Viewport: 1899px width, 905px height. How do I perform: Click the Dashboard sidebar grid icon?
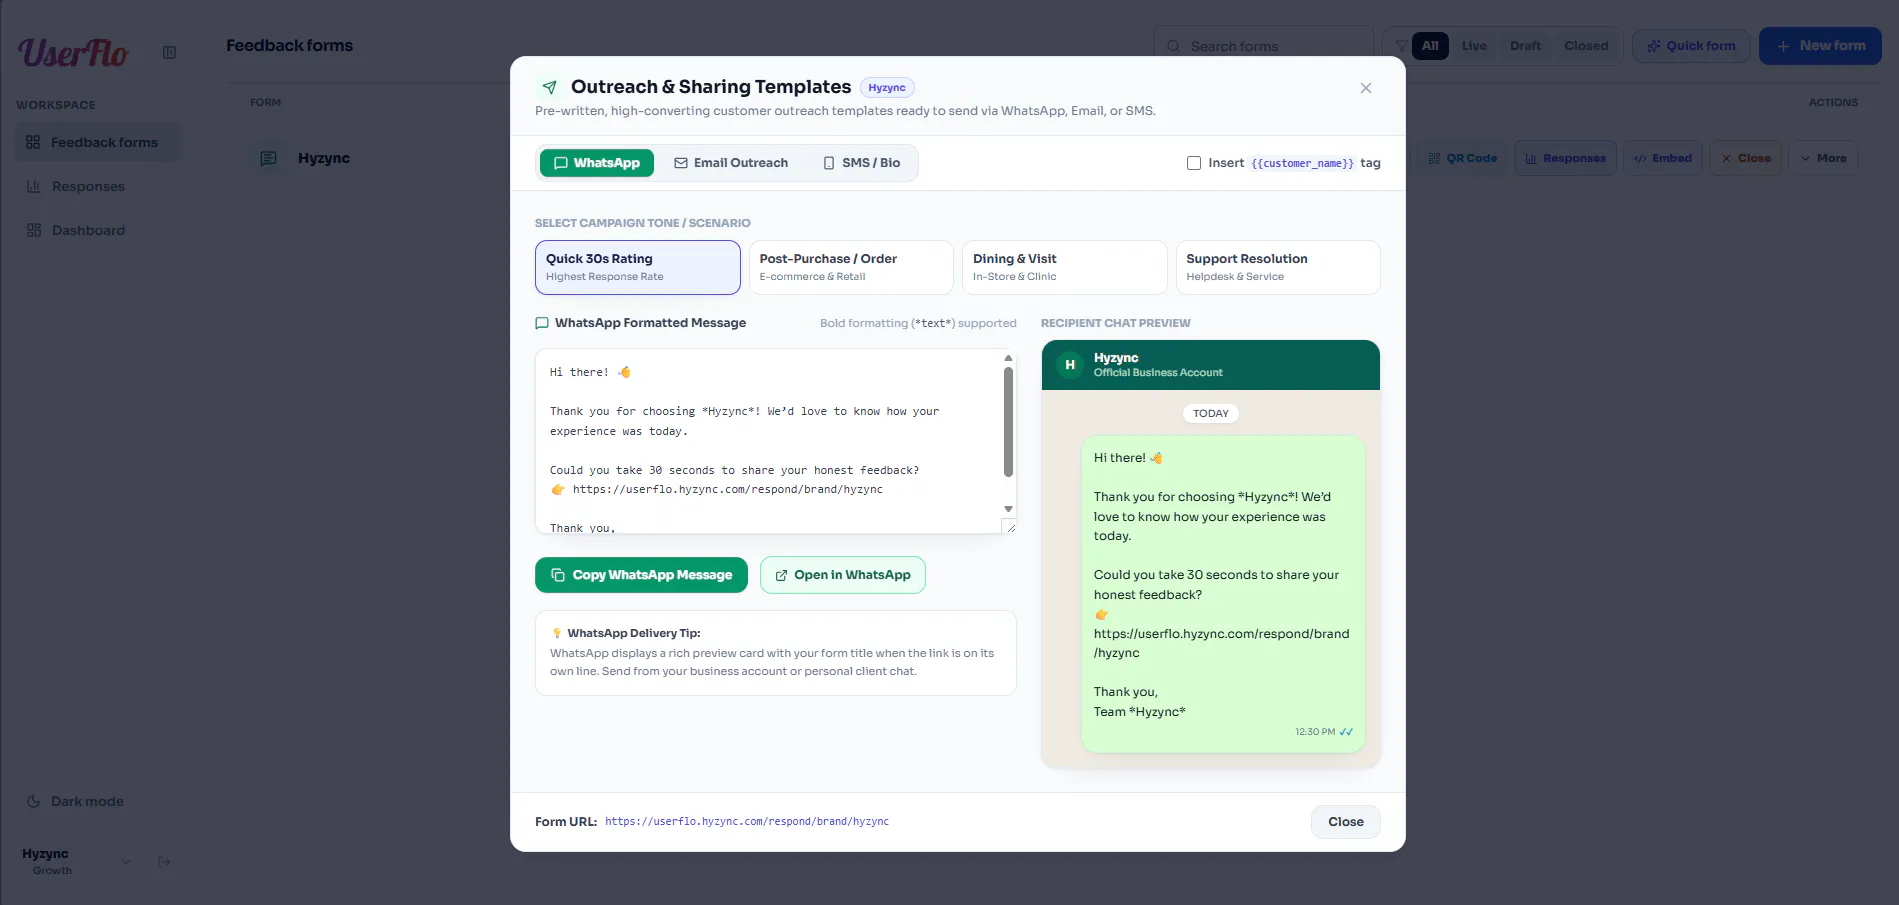coord(33,230)
